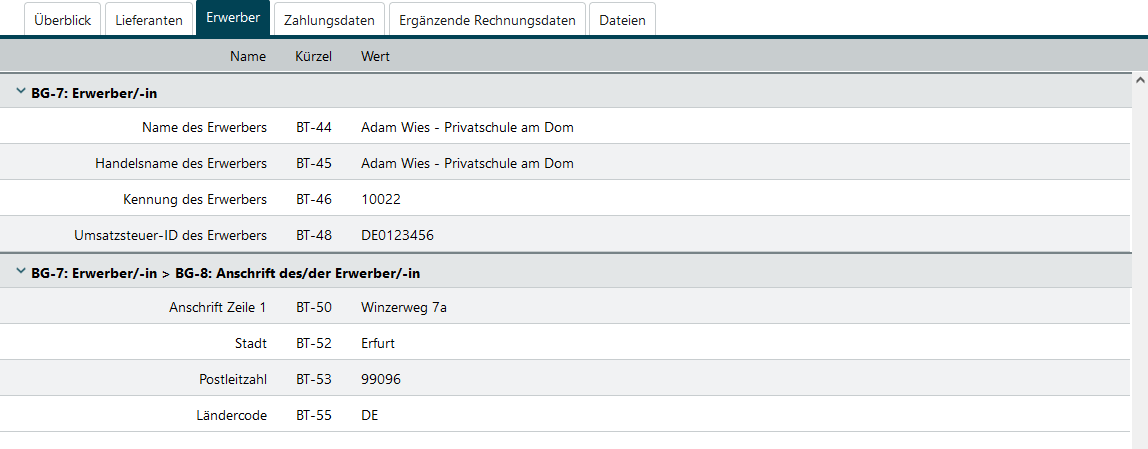Click the Postleitzahl value 99096
This screenshot has height=449, width=1148.
point(381,379)
